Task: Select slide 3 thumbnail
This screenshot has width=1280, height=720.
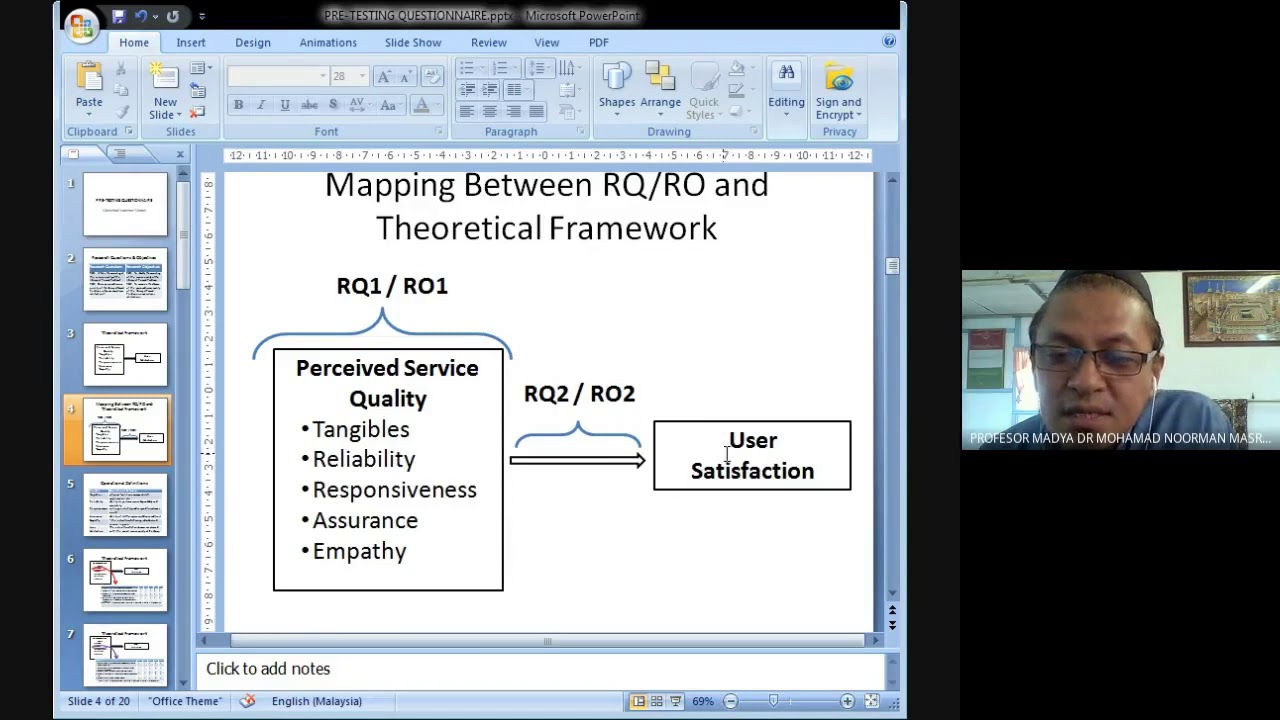Action: [125, 355]
